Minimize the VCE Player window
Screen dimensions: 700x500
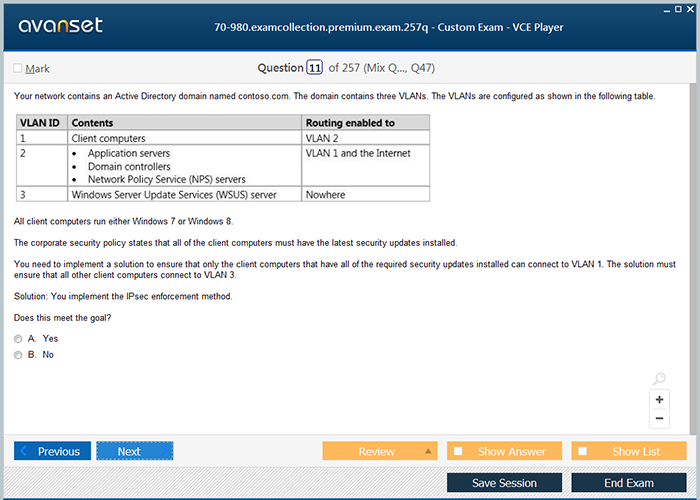[667, 10]
